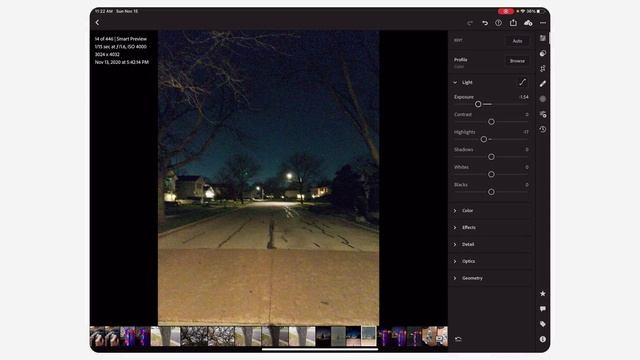Click the Browse profile button
The image size is (640, 360).
click(517, 61)
